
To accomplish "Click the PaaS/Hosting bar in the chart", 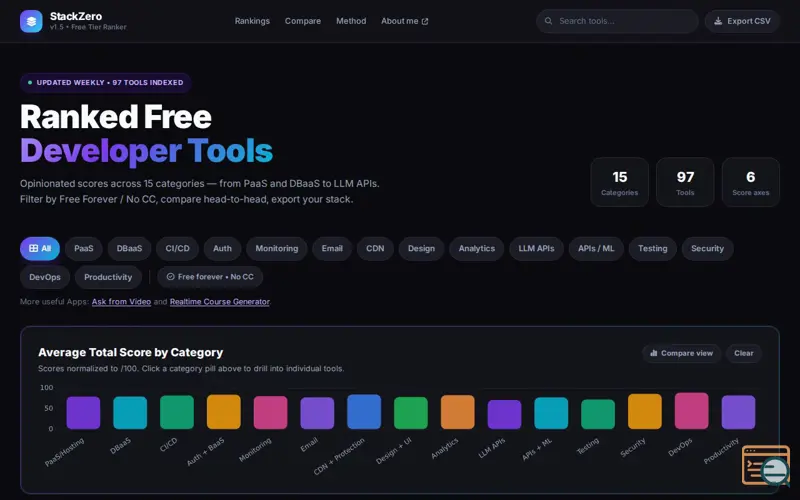I will [83, 413].
